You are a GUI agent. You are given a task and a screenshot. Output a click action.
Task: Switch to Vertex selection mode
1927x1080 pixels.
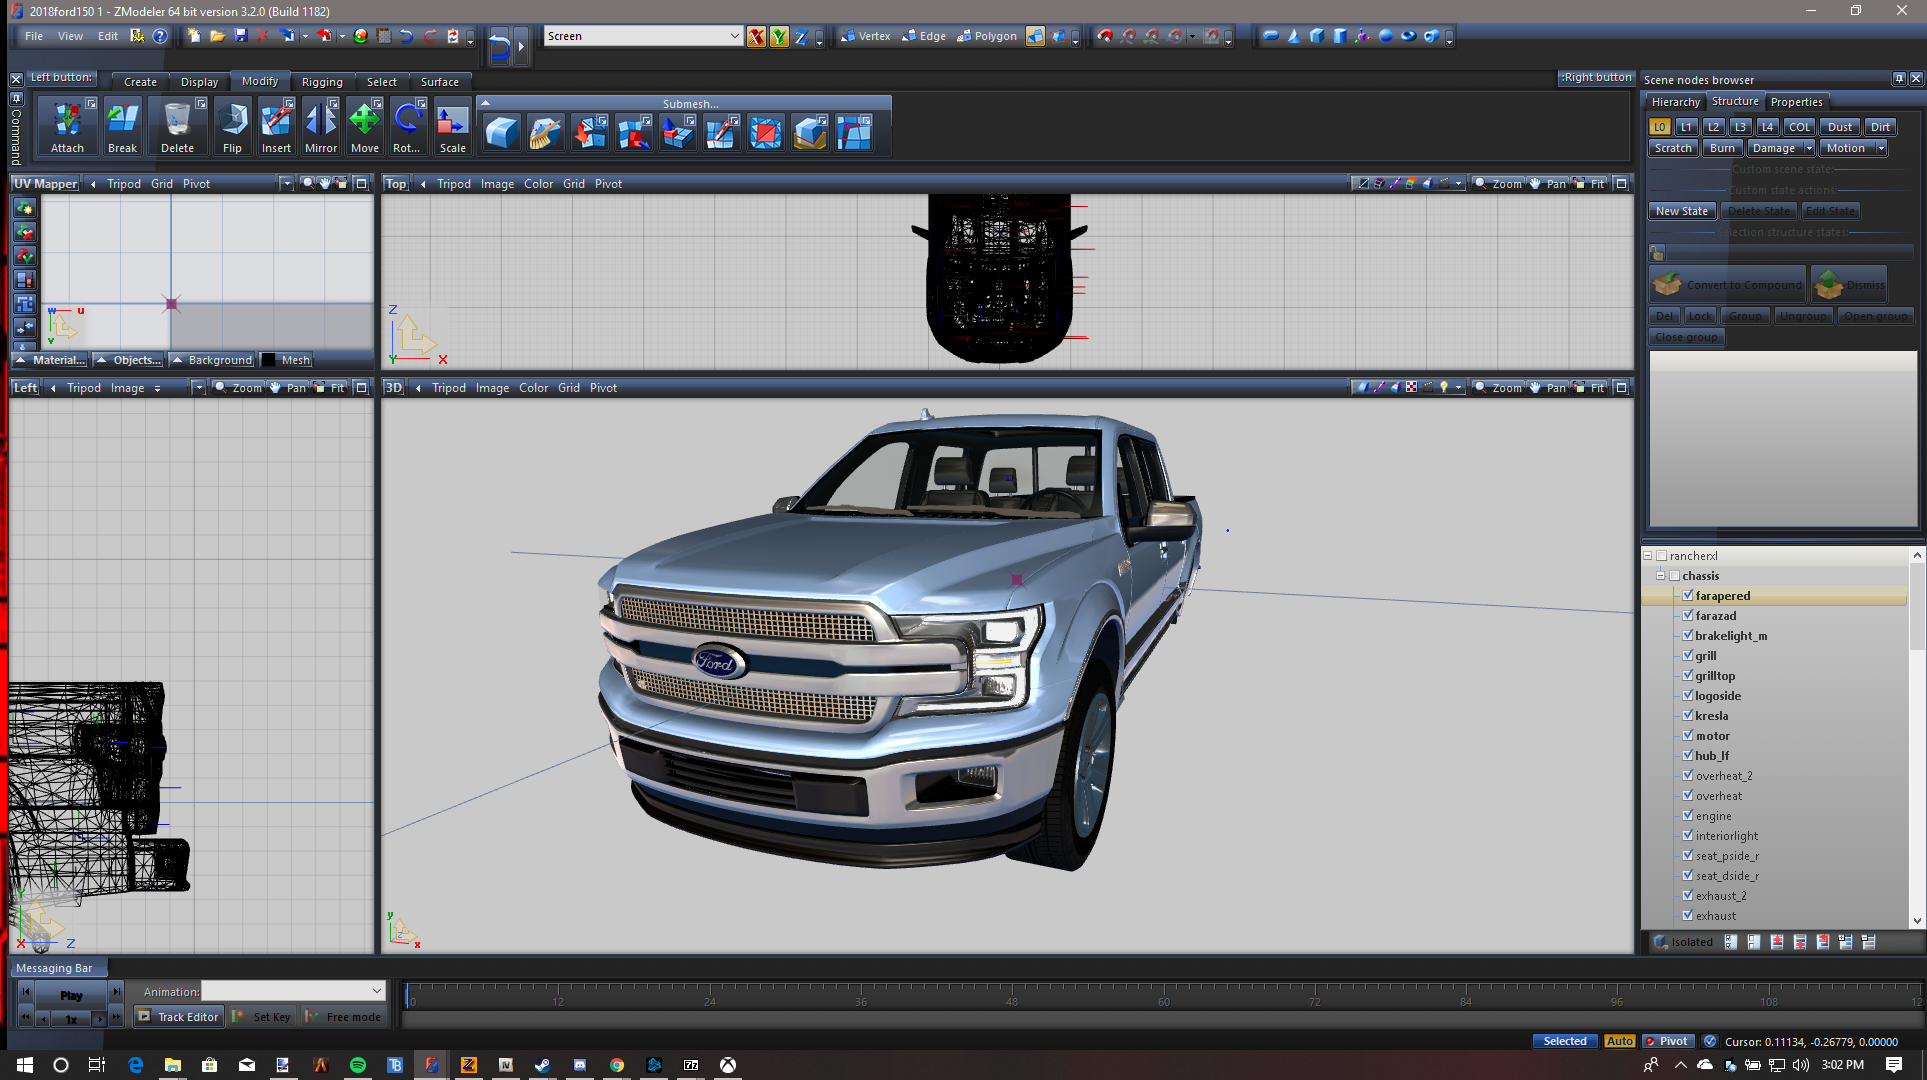pos(865,36)
